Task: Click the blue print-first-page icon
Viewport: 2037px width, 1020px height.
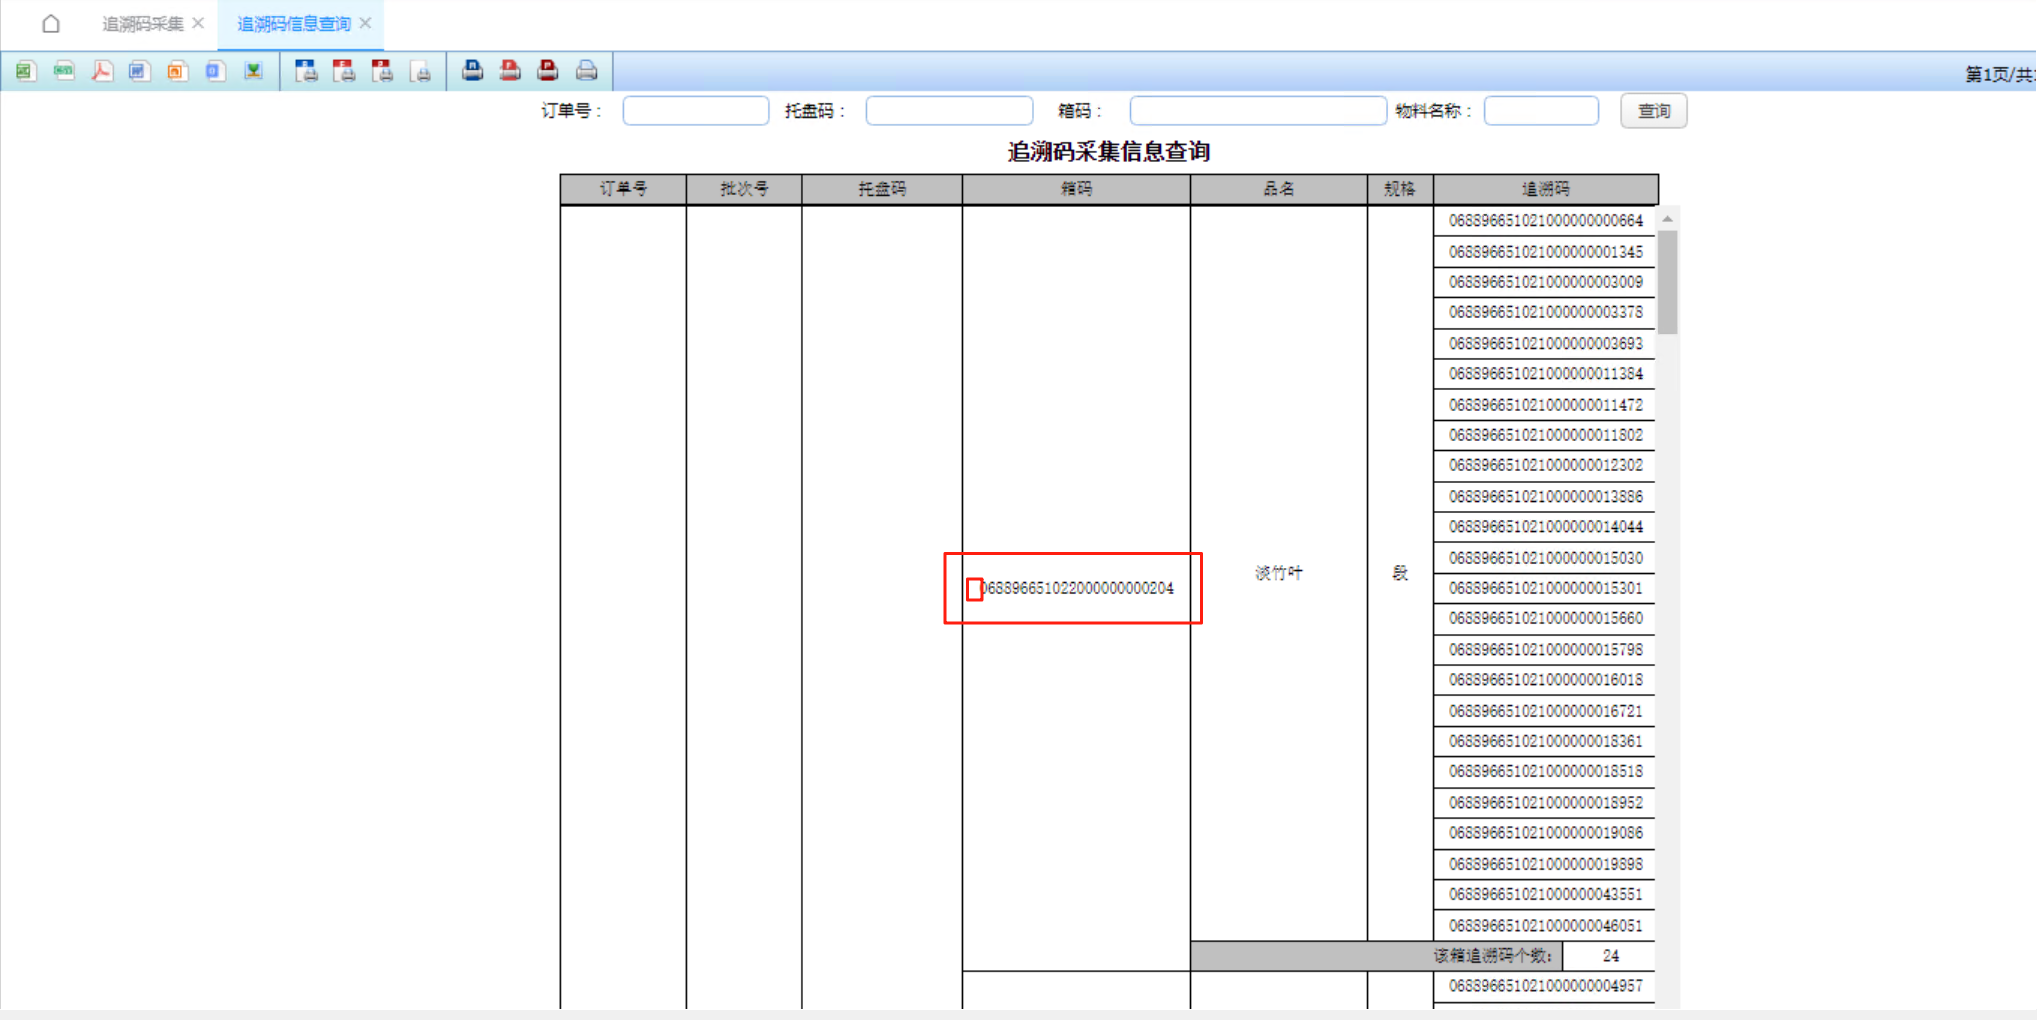Action: 471,70
